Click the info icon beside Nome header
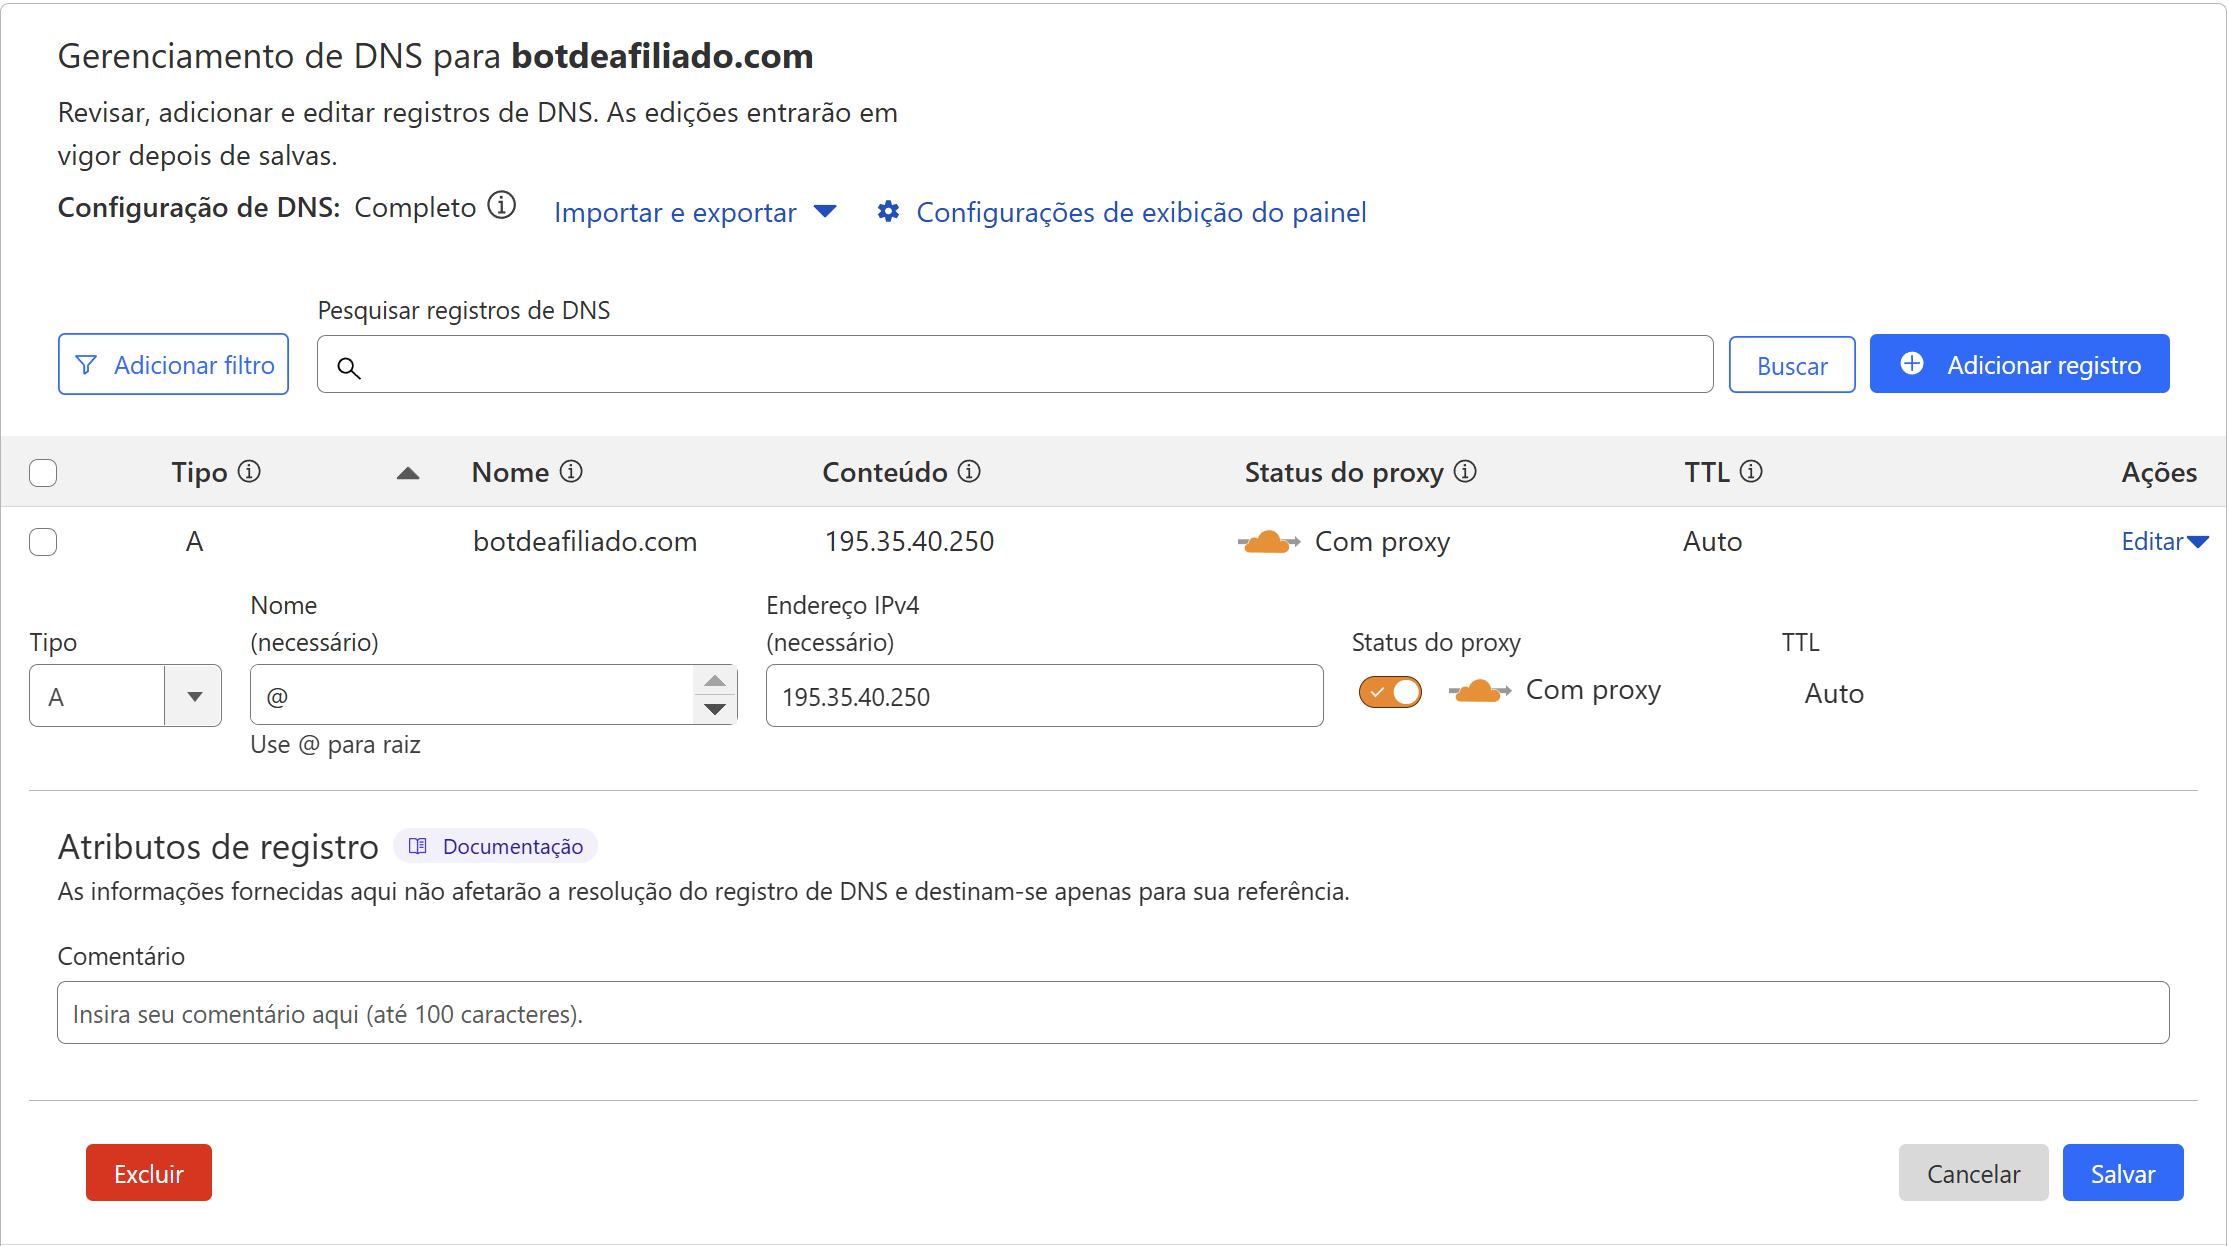The width and height of the screenshot is (2229, 1246). point(571,471)
